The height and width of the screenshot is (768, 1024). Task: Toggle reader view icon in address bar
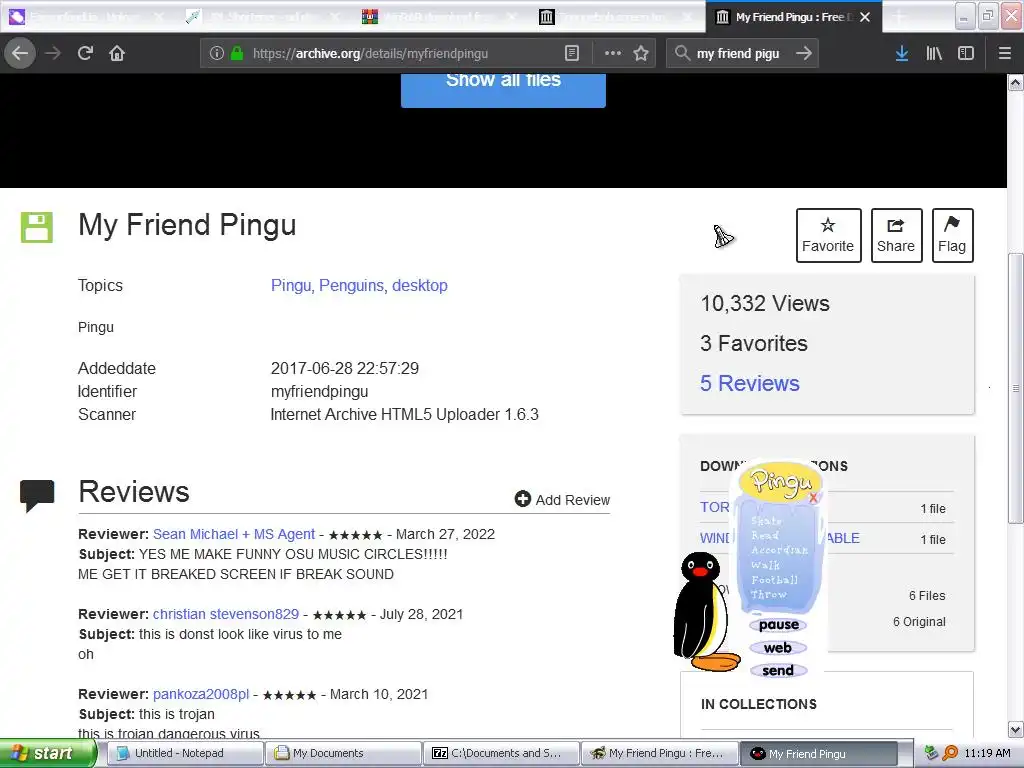point(571,54)
